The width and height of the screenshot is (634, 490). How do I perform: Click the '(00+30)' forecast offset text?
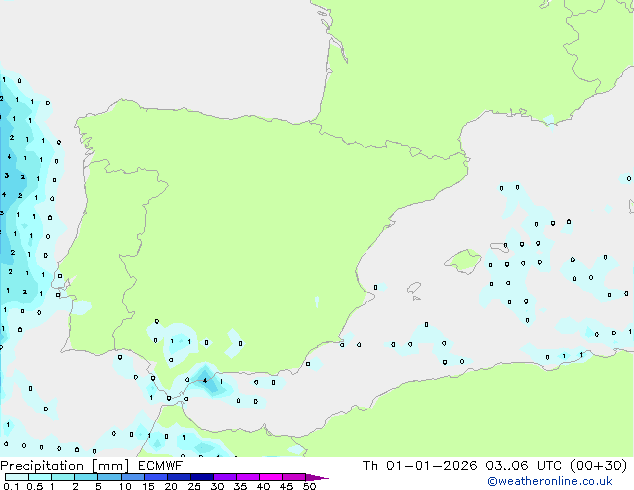[598, 466]
